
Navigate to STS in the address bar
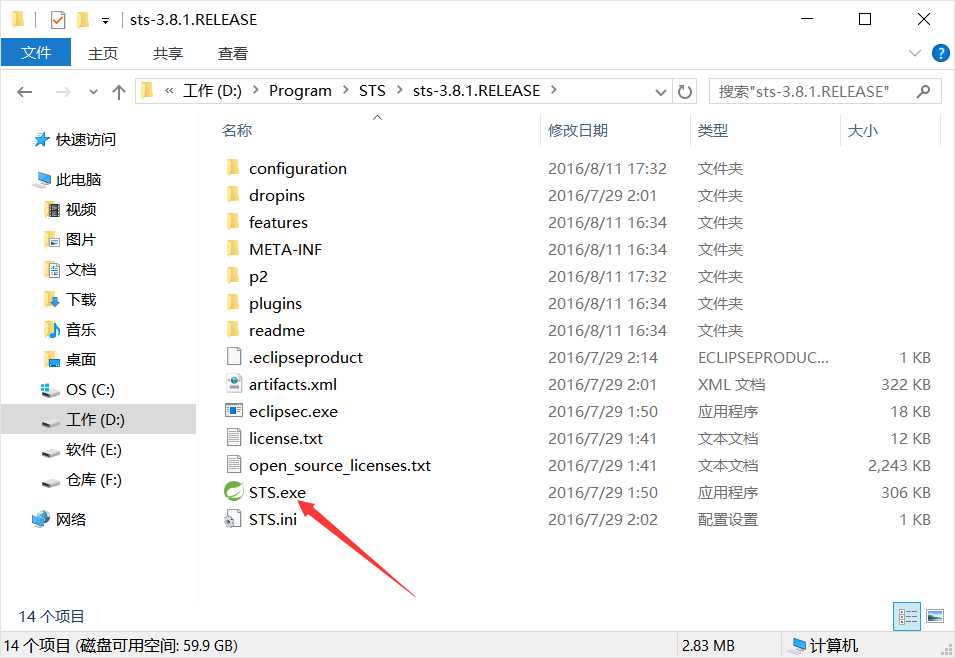(372, 91)
